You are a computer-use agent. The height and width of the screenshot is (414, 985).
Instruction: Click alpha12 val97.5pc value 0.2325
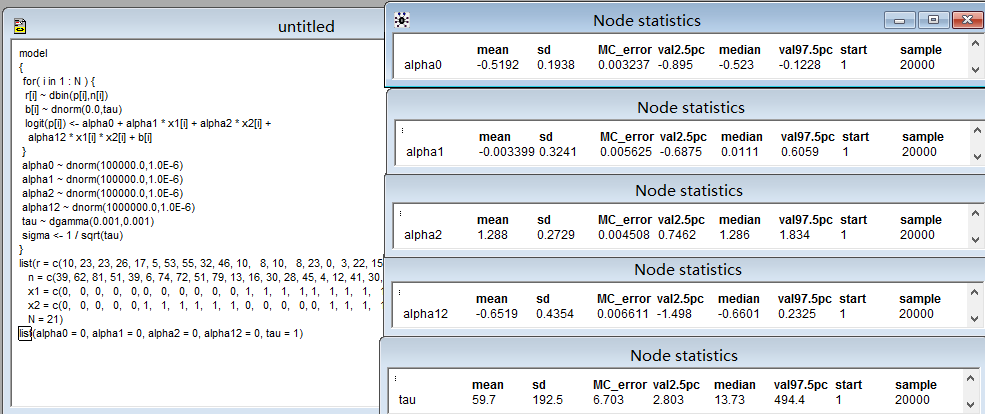click(x=798, y=313)
